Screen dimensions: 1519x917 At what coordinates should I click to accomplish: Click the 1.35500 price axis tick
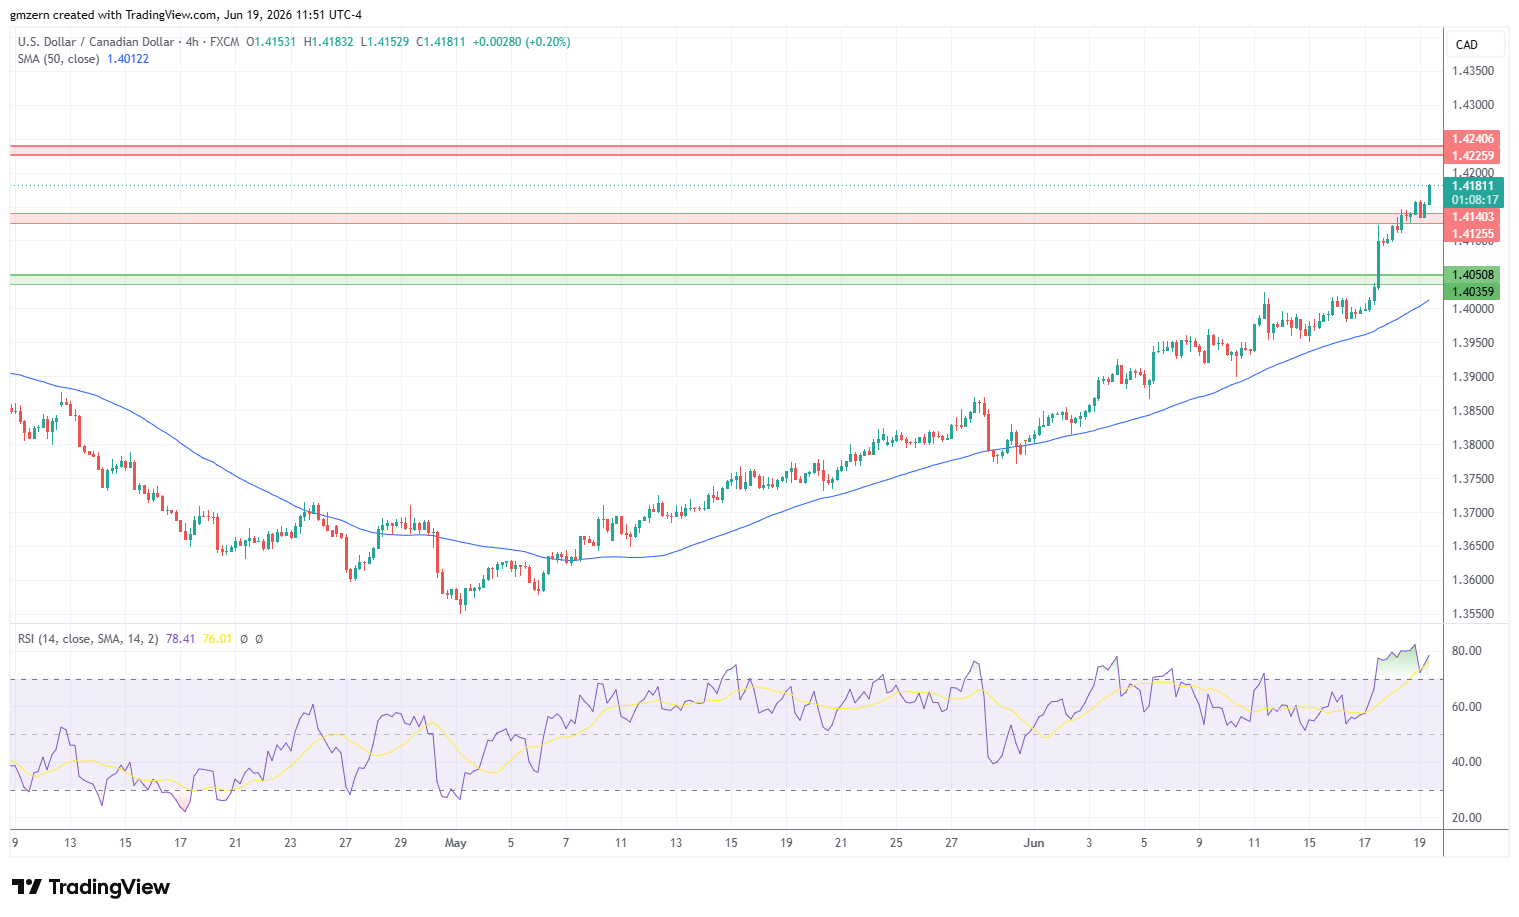pyautogui.click(x=1473, y=614)
